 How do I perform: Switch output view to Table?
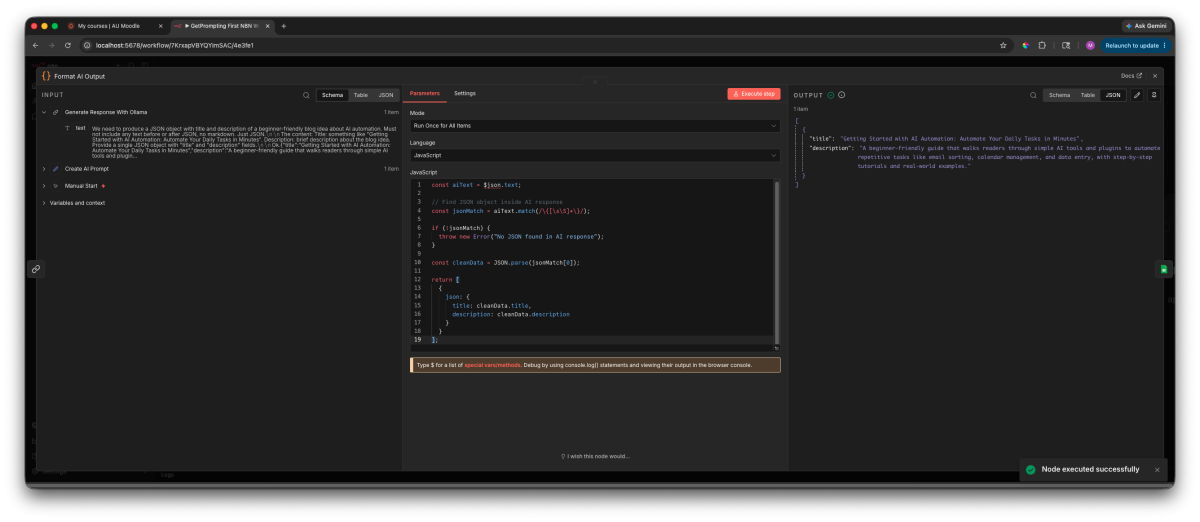[x=1087, y=95]
